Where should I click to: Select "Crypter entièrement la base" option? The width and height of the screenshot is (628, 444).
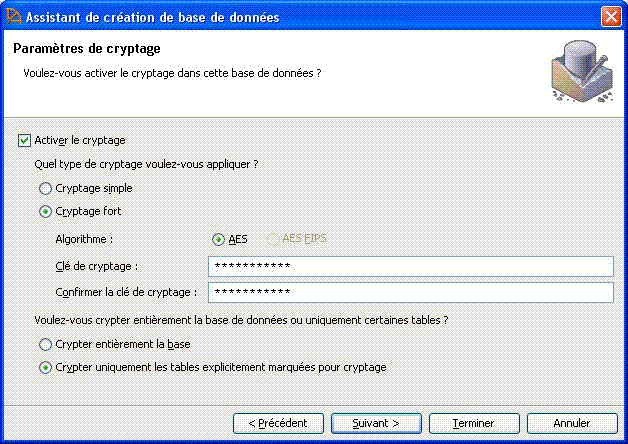(44, 344)
